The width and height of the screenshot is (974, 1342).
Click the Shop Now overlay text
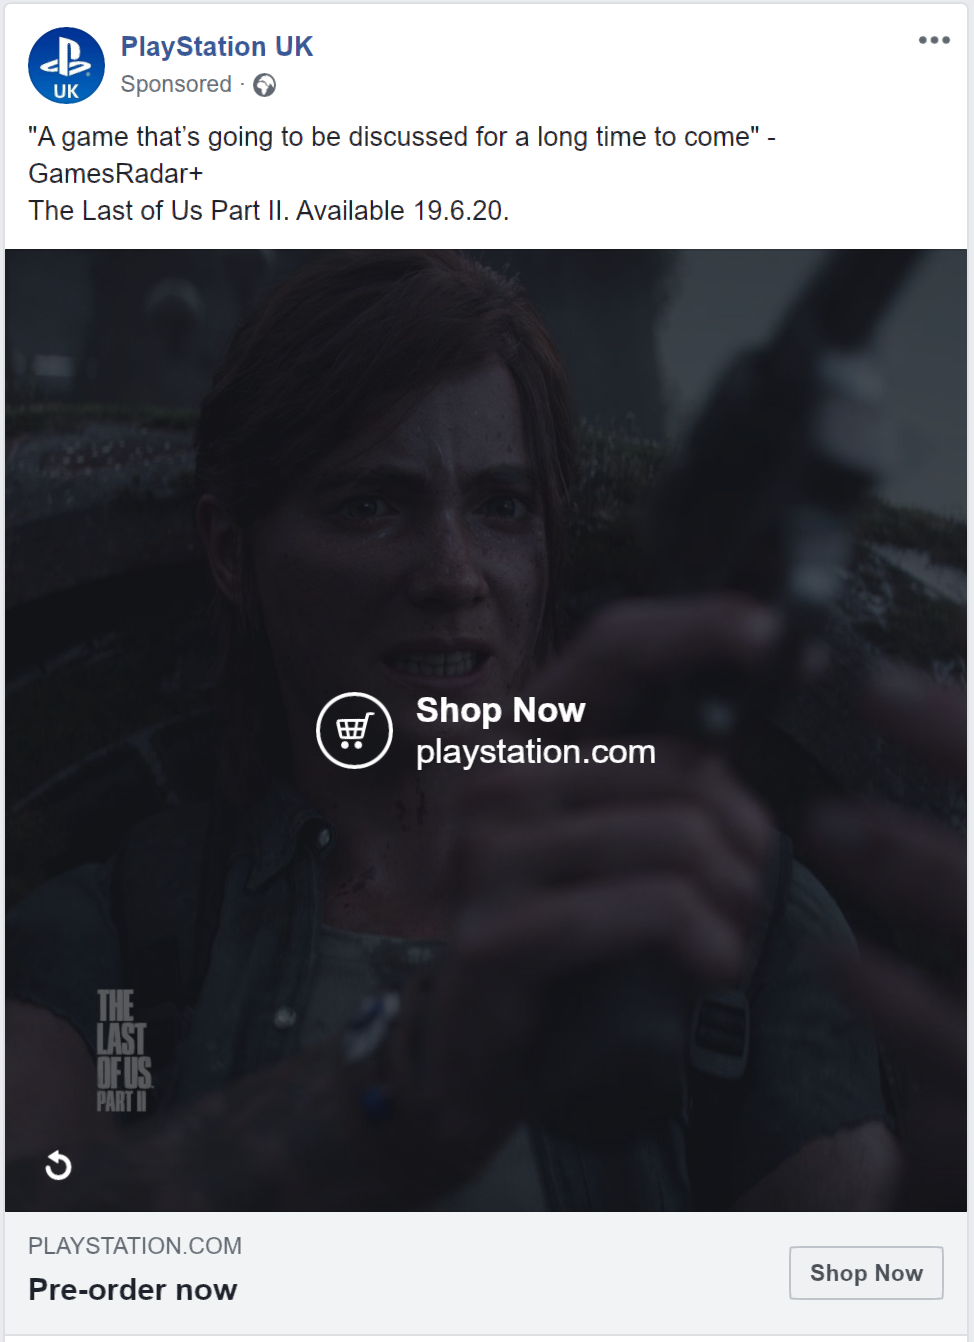pos(501,710)
